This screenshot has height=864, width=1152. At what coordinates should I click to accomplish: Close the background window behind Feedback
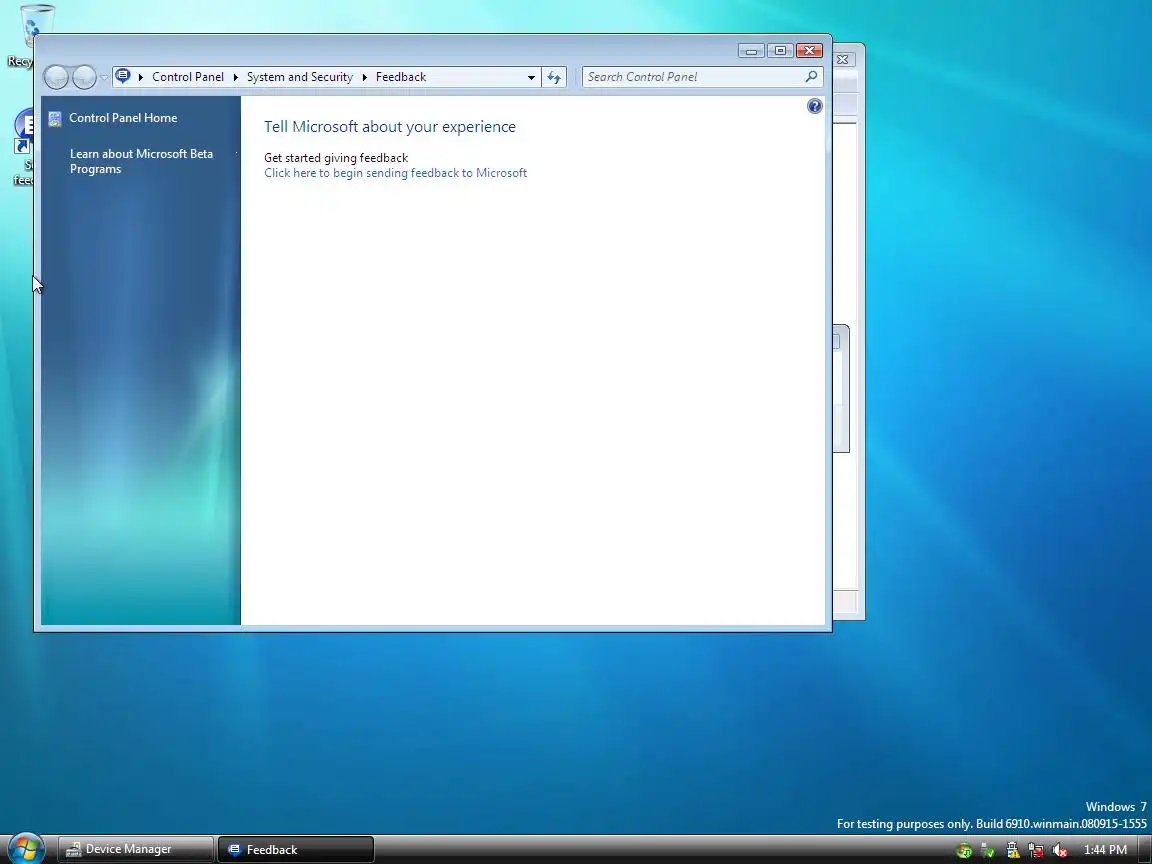click(x=843, y=60)
